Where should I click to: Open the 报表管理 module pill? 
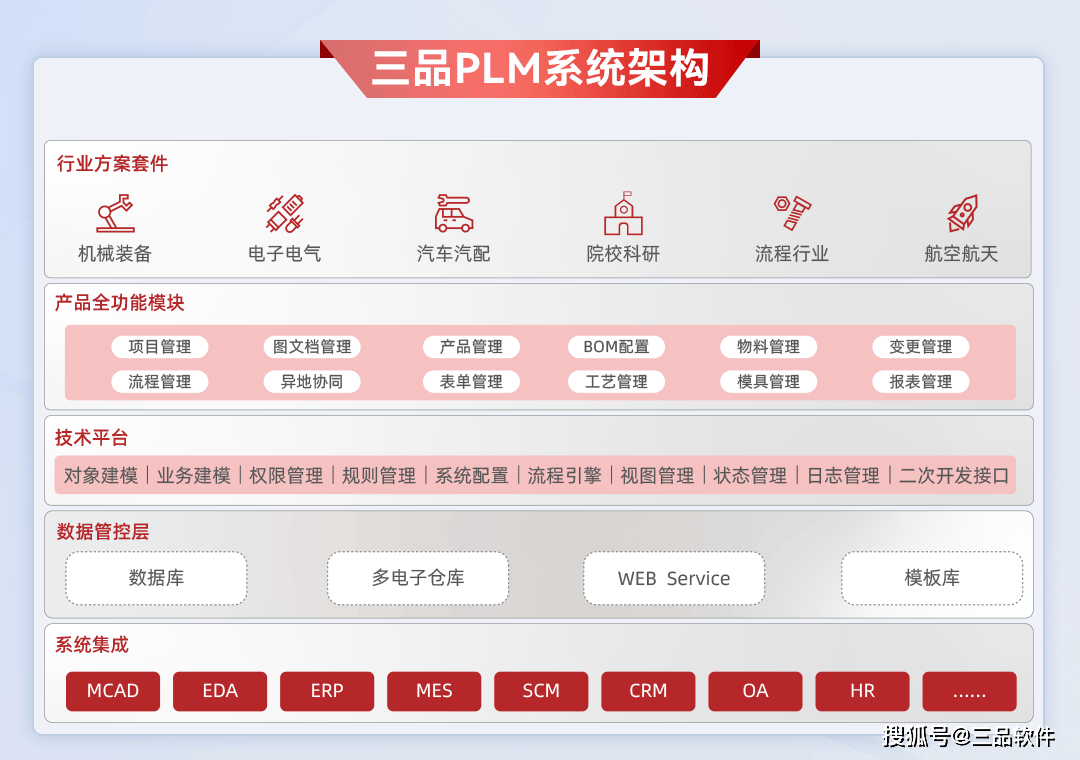pos(921,382)
